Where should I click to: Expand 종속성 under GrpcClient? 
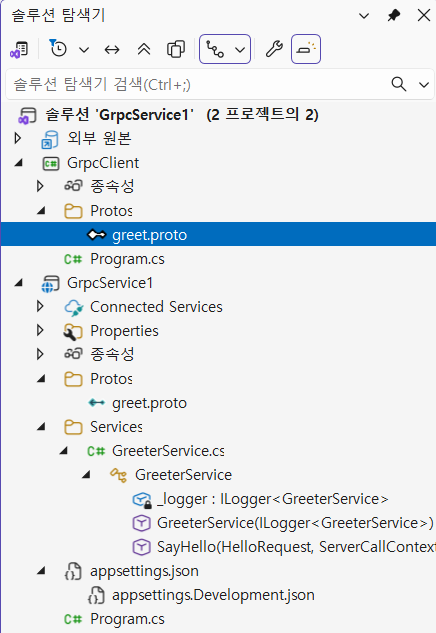[x=40, y=186]
